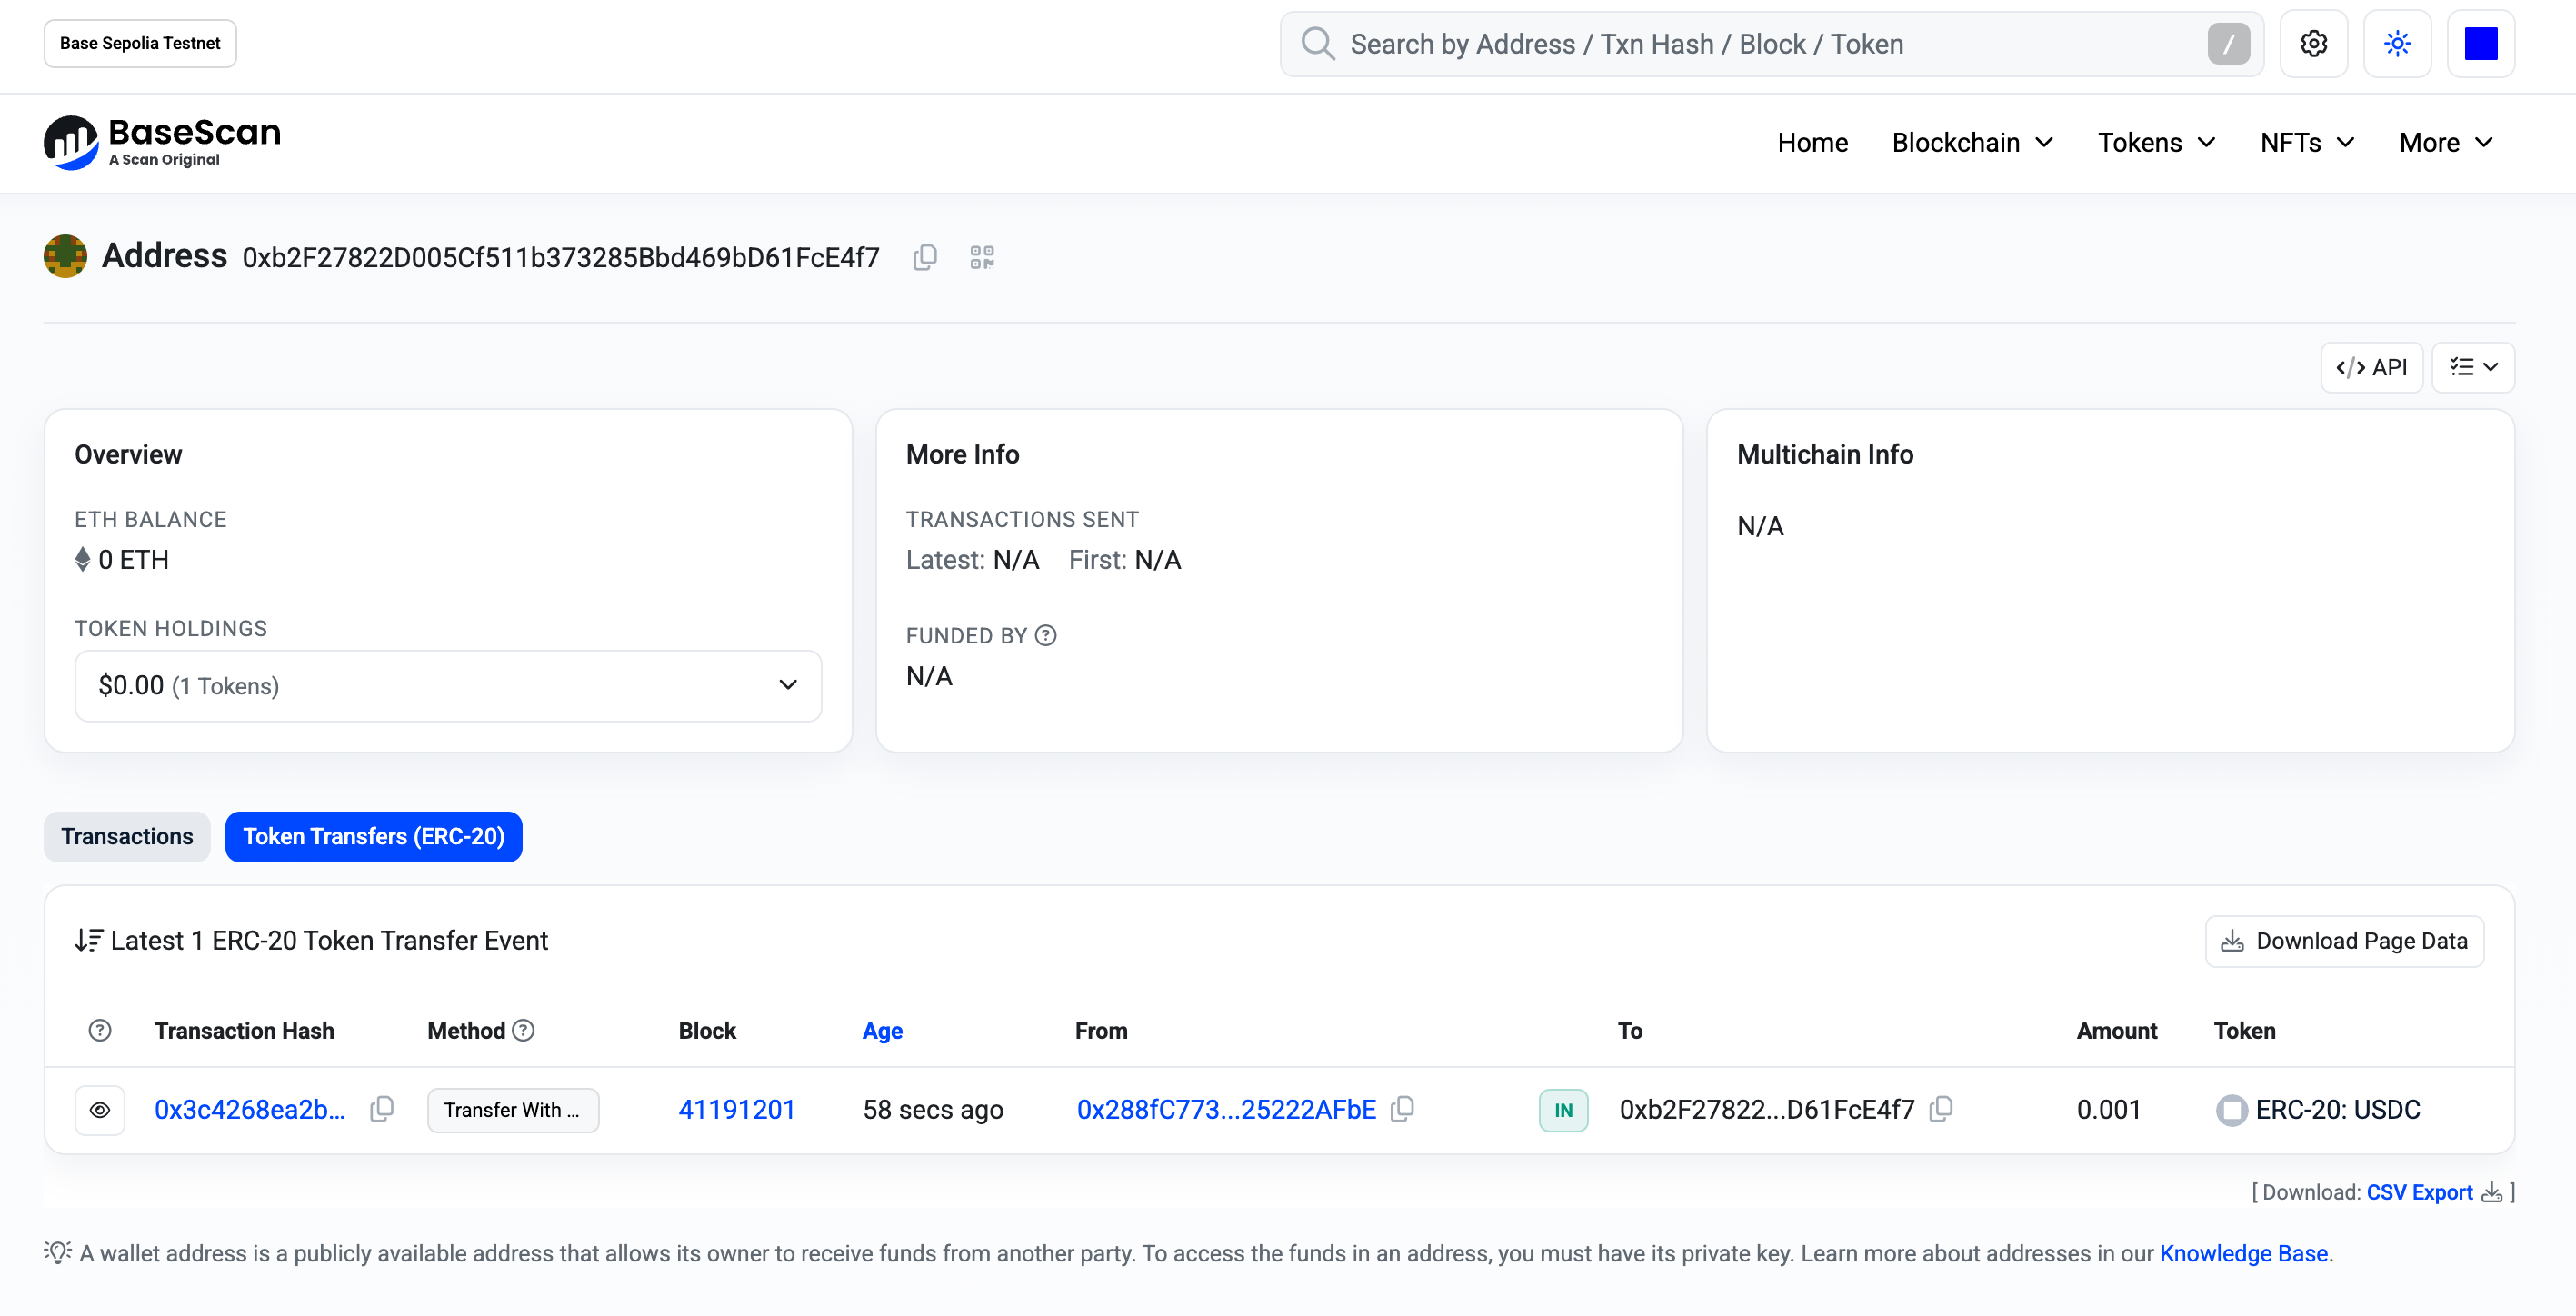Focus the address/txn hash search field

click(1771, 44)
